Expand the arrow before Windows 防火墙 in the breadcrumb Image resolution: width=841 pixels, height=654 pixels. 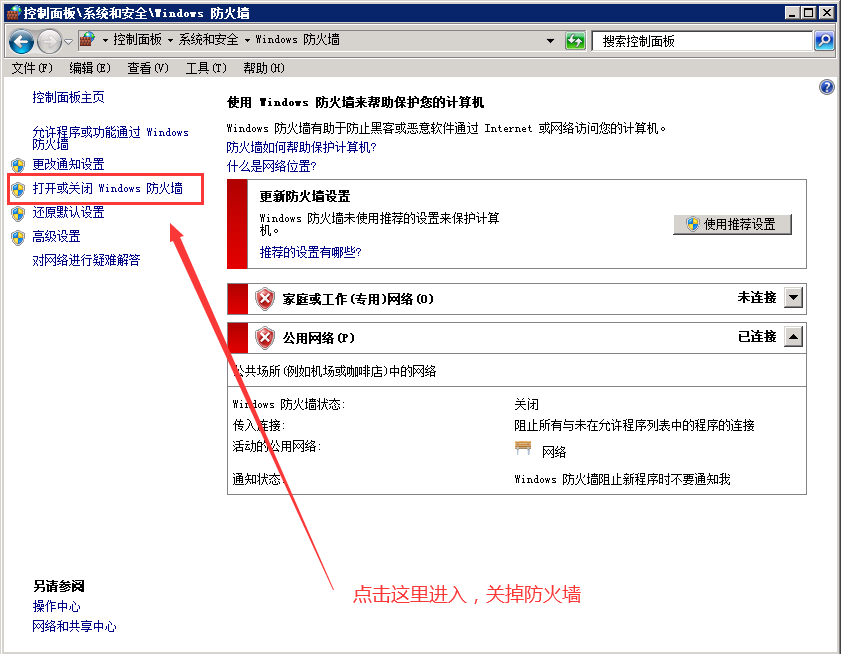(247, 40)
